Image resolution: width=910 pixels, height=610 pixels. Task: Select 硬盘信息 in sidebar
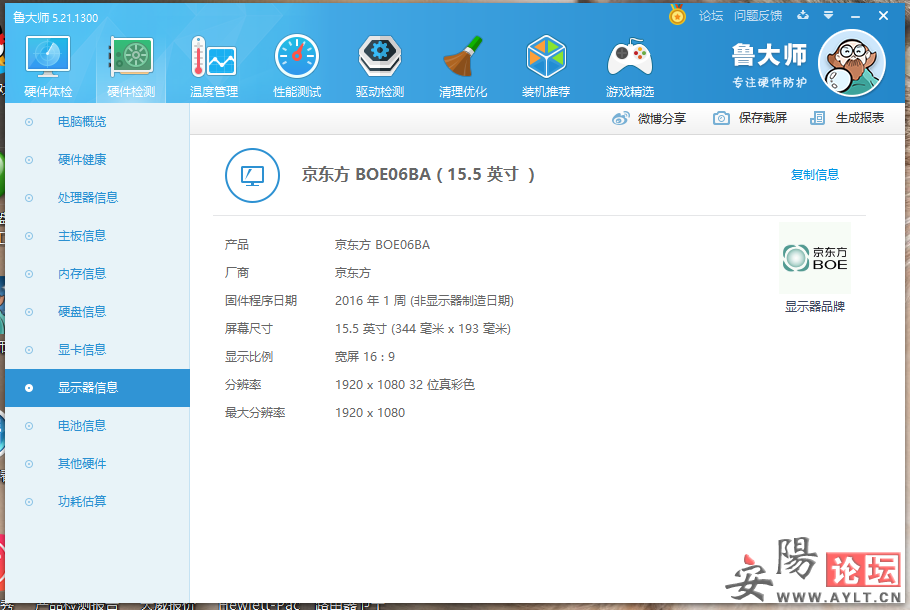tap(98, 312)
